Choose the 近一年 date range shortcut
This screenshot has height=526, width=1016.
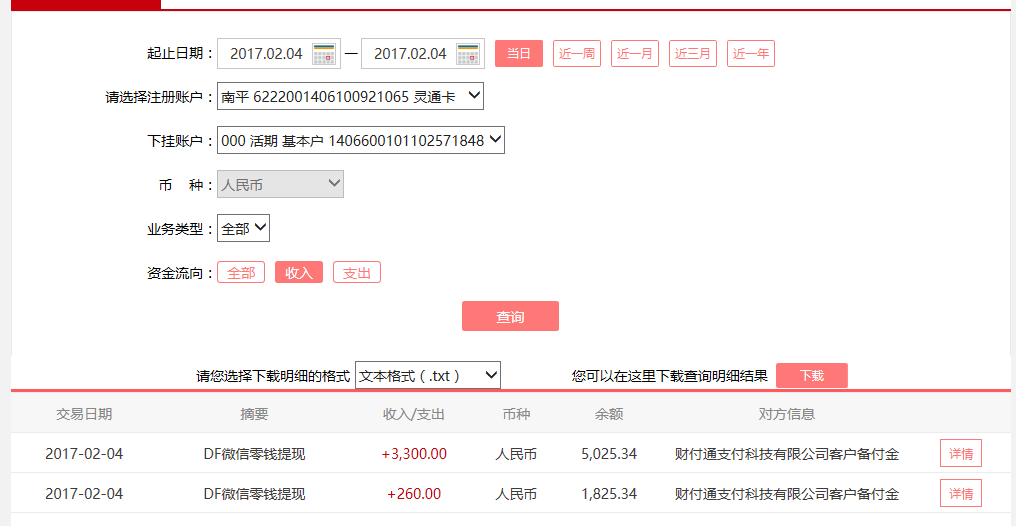751,54
